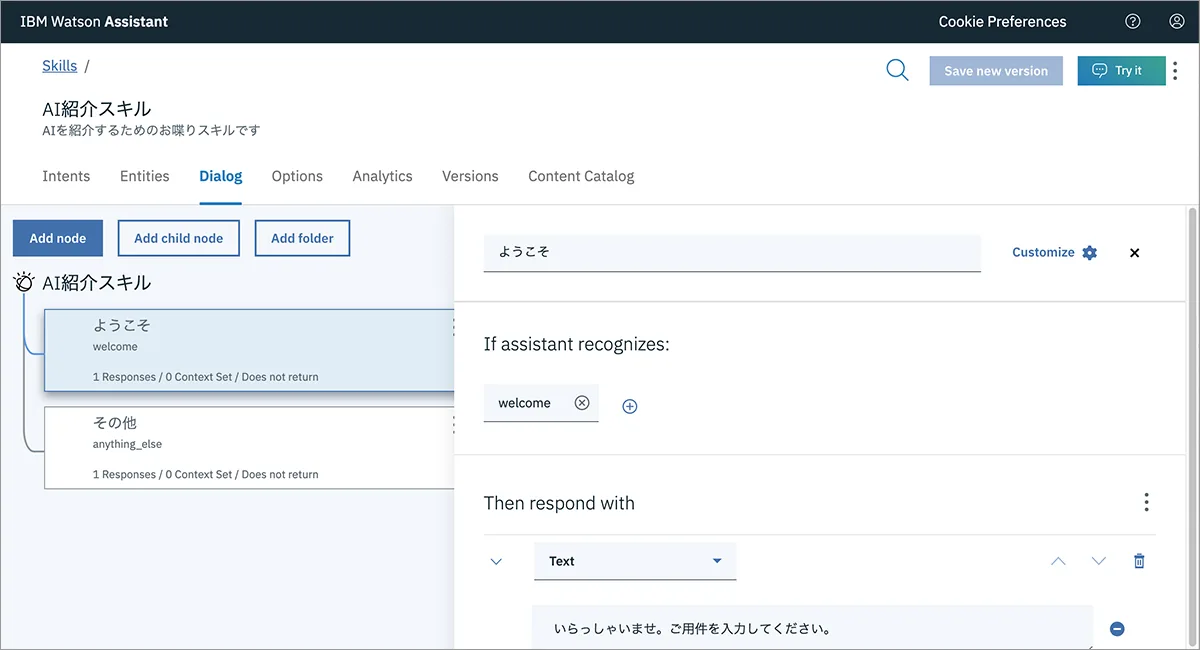Delete the Text response with trash icon
Viewport: 1200px width, 650px height.
pyautogui.click(x=1139, y=561)
